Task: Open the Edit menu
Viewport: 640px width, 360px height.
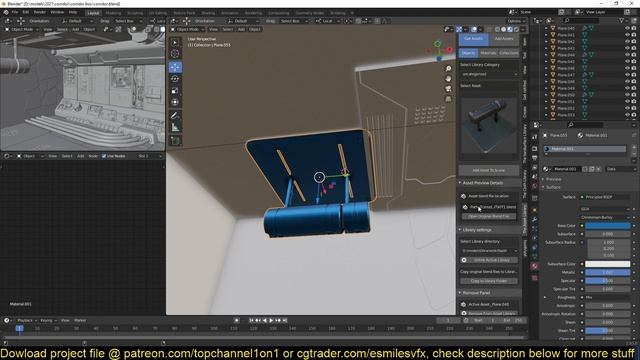Action: click(x=26, y=12)
